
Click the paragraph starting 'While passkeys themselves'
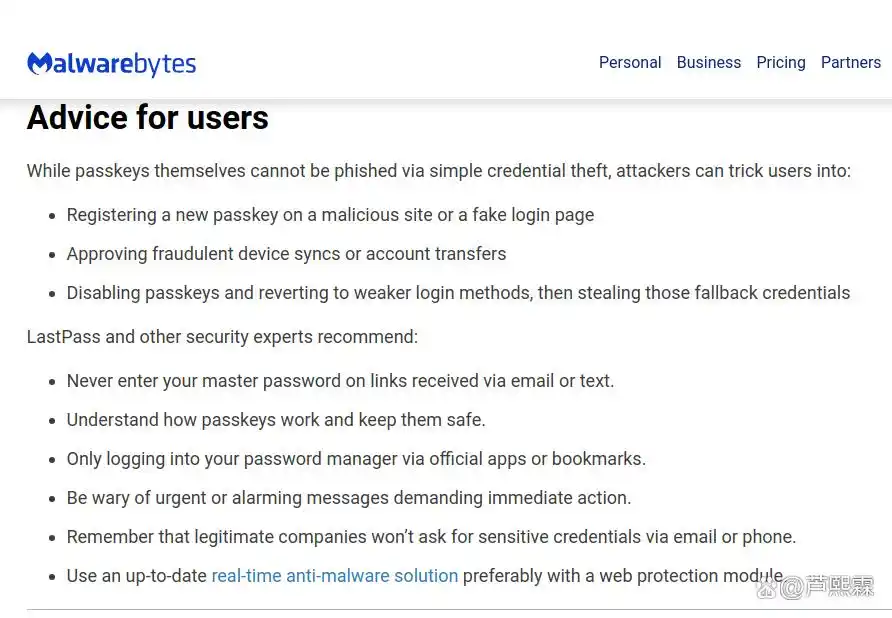point(438,171)
